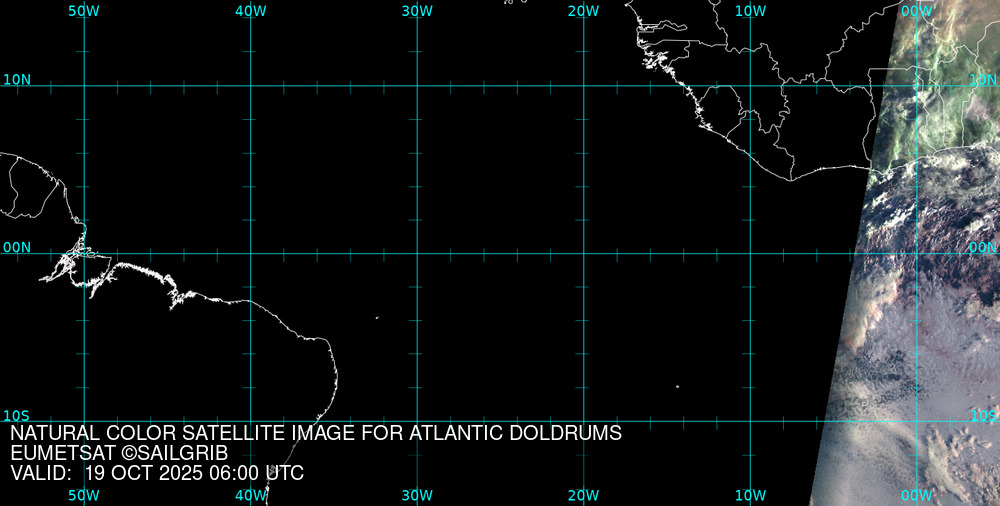The height and width of the screenshot is (506, 1000).
Task: Click the bottom 30W longitude label
Action: pos(417,495)
